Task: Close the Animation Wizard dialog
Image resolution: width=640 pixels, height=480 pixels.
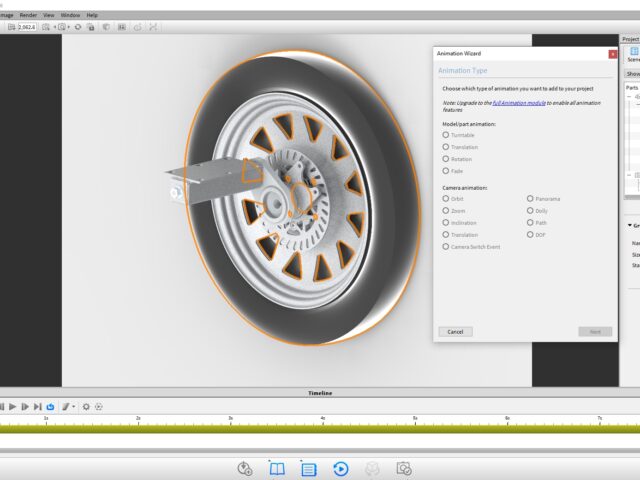Action: tap(612, 54)
